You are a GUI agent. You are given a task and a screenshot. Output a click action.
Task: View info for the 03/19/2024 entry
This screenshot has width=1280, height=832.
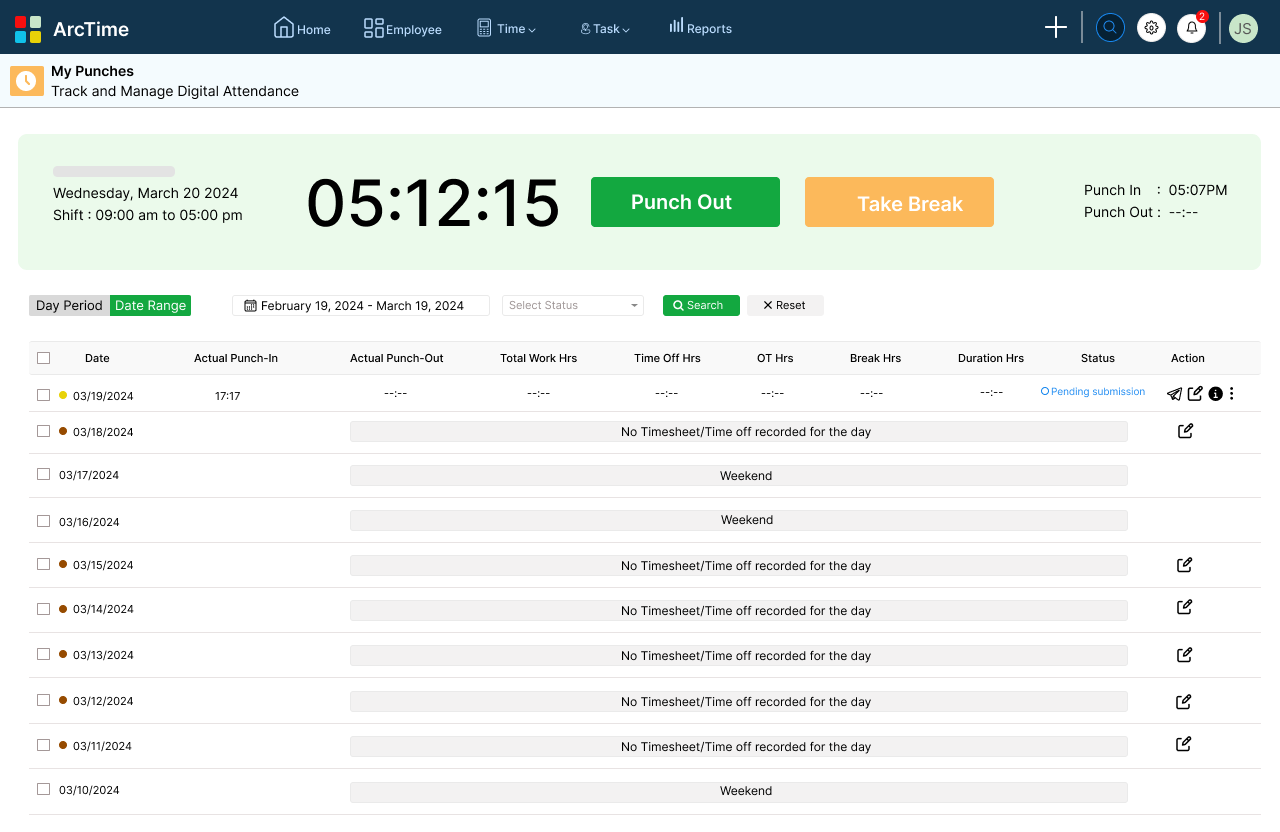tap(1215, 394)
